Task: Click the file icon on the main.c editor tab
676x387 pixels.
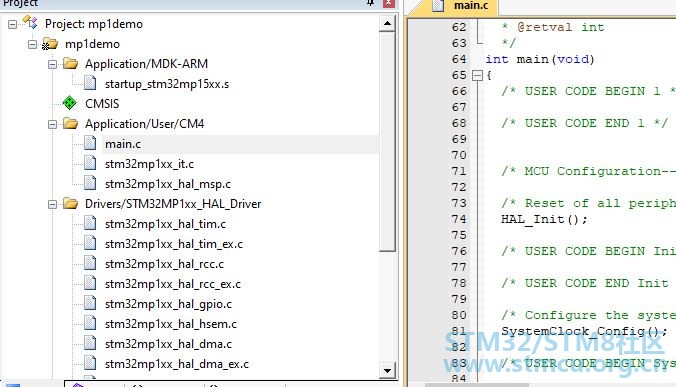Action: [438, 5]
